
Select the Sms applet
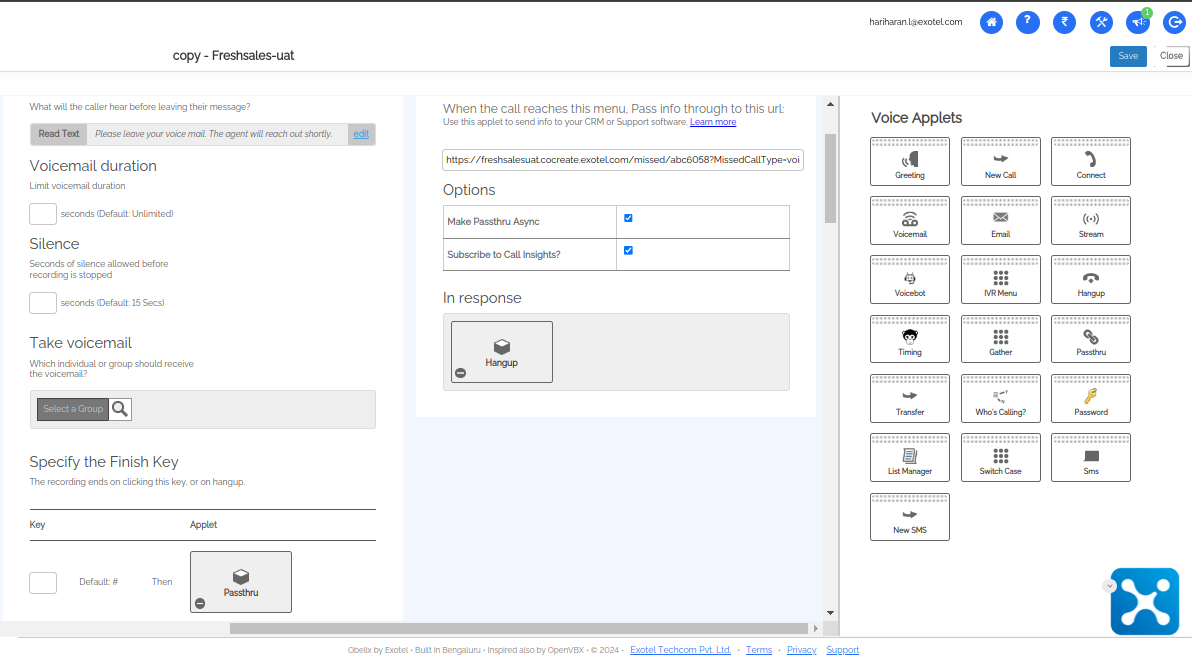point(1090,457)
